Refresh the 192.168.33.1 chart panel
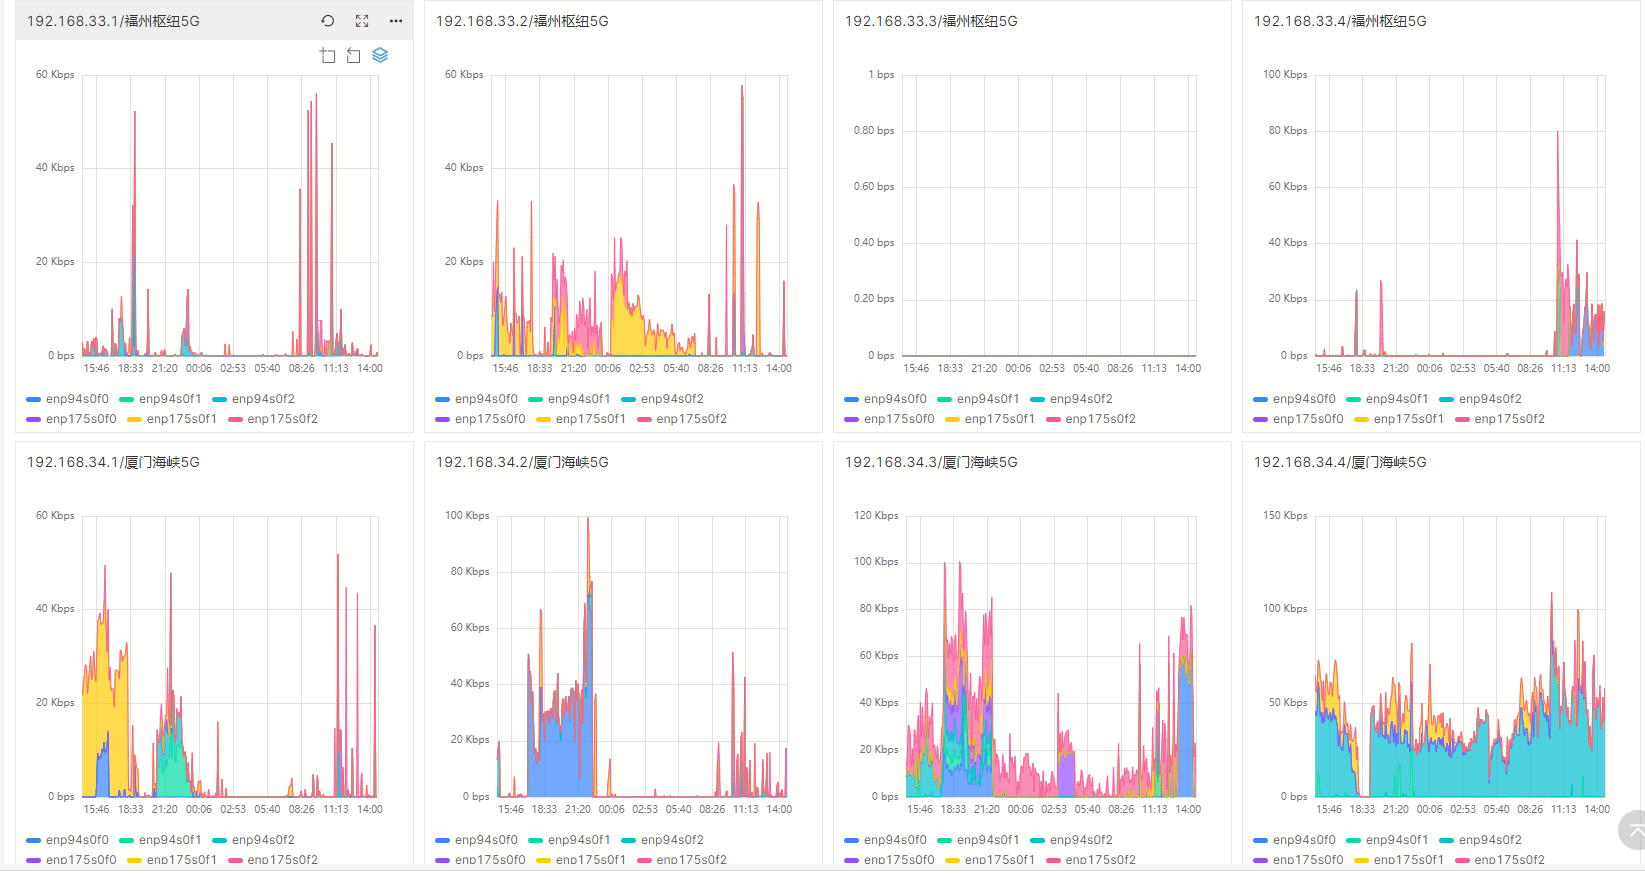 click(x=327, y=21)
